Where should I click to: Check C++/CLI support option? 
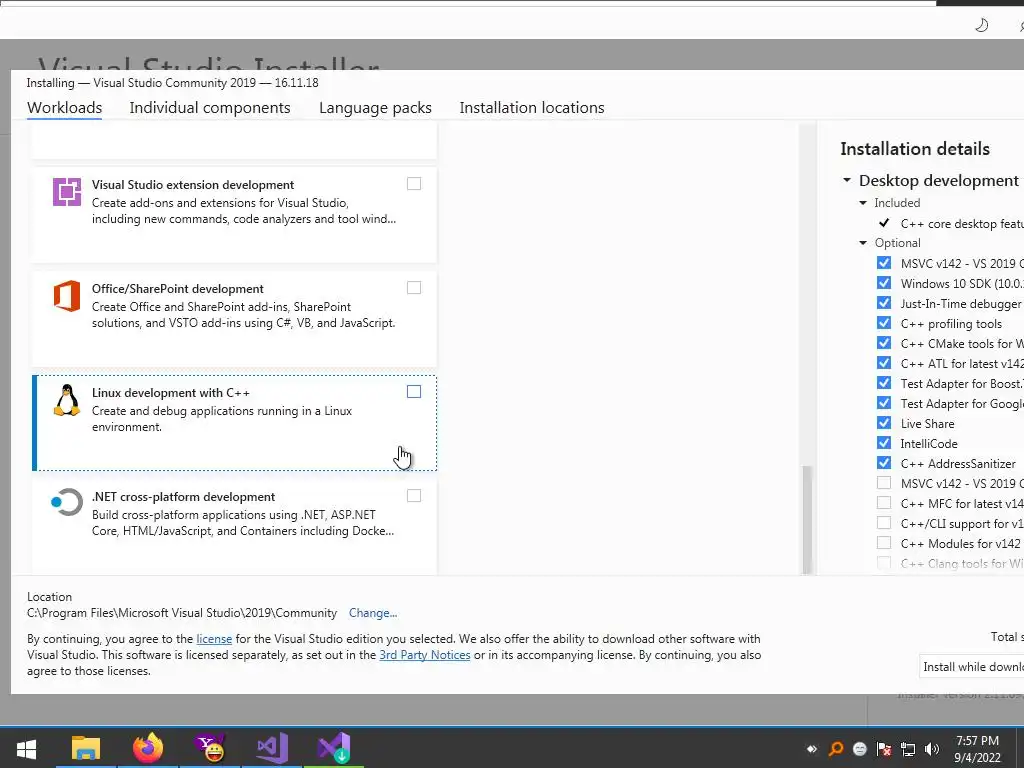884,522
